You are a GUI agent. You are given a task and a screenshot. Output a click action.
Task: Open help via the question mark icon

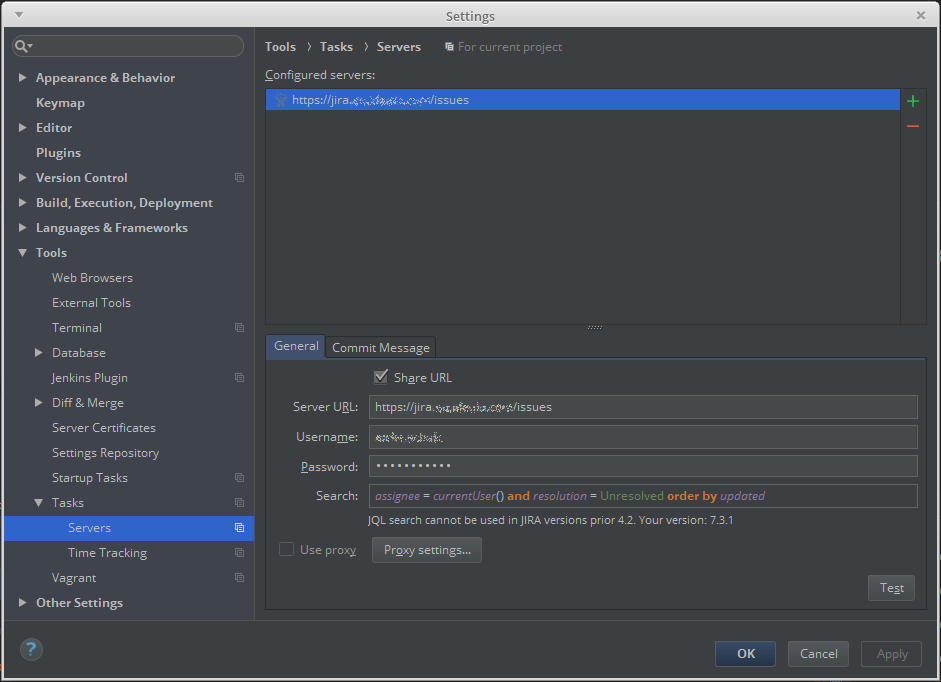pos(30,649)
